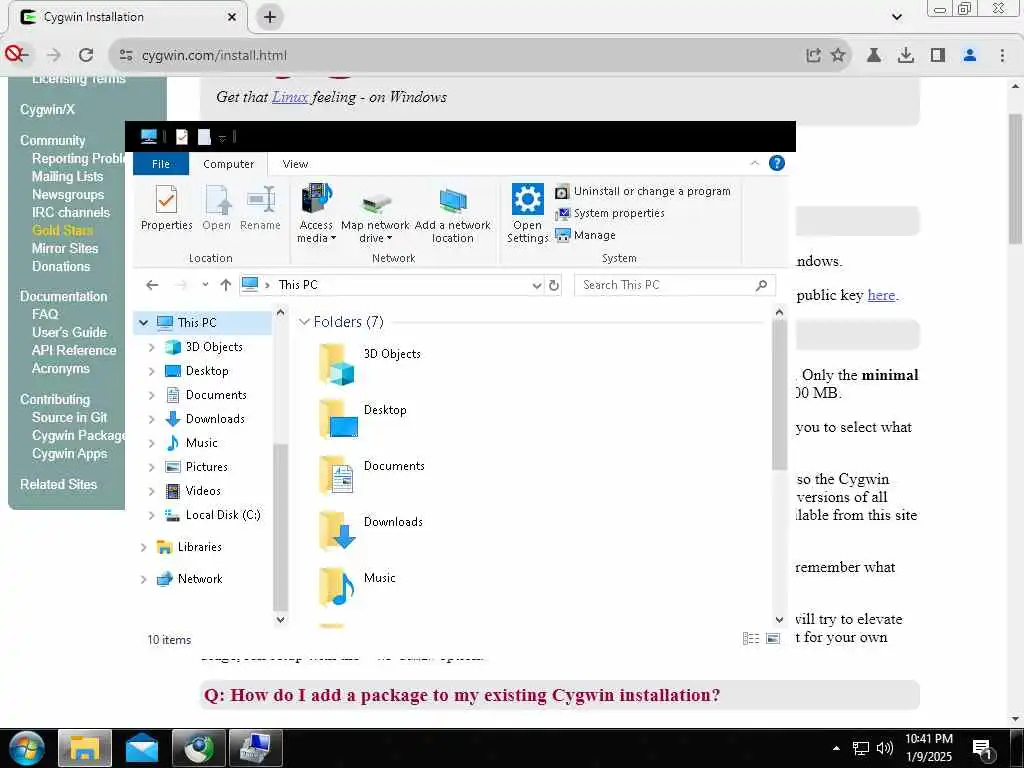
Task: Open the Linux link on page
Action: [290, 97]
